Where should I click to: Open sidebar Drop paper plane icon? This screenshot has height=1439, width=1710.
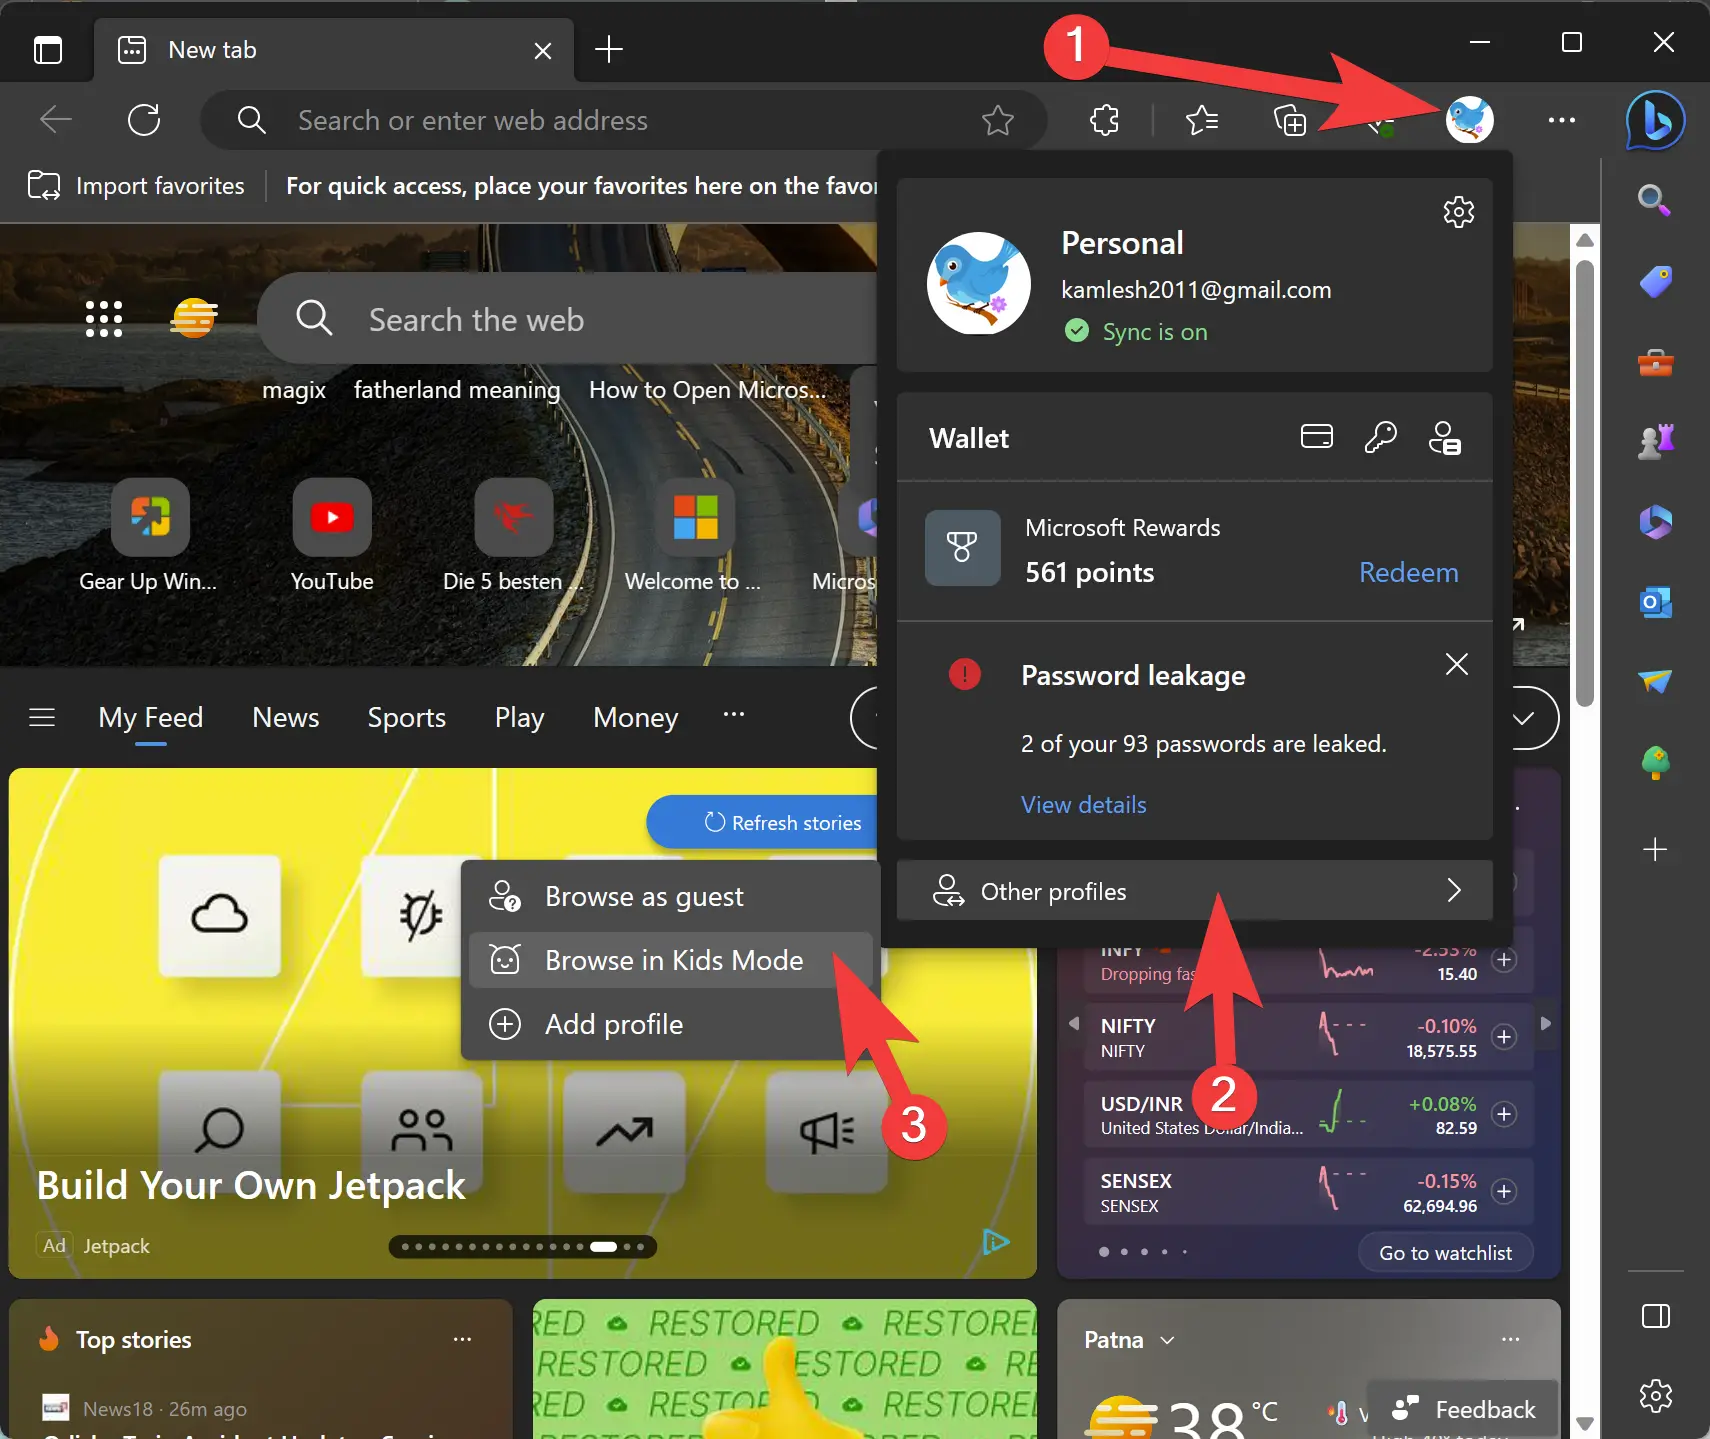1655,681
